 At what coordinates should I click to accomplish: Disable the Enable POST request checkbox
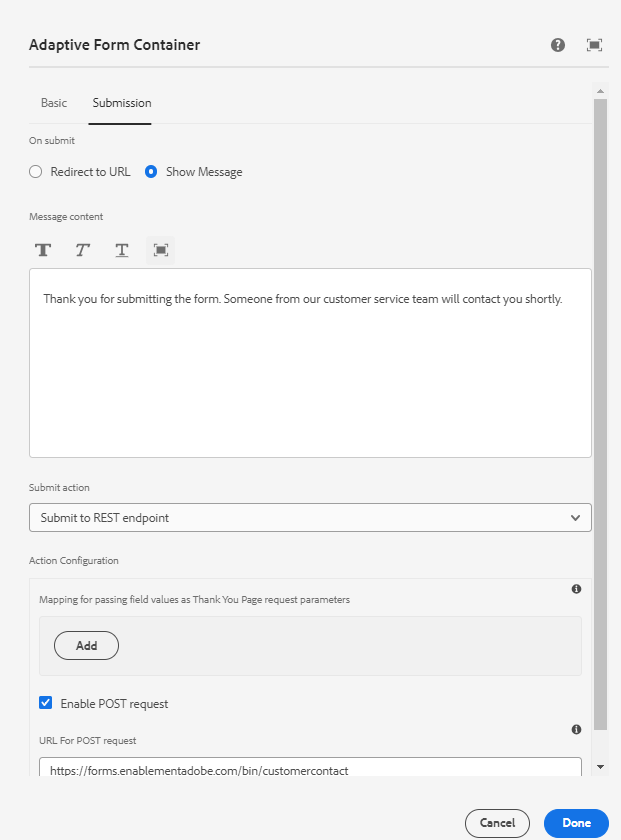(45, 703)
